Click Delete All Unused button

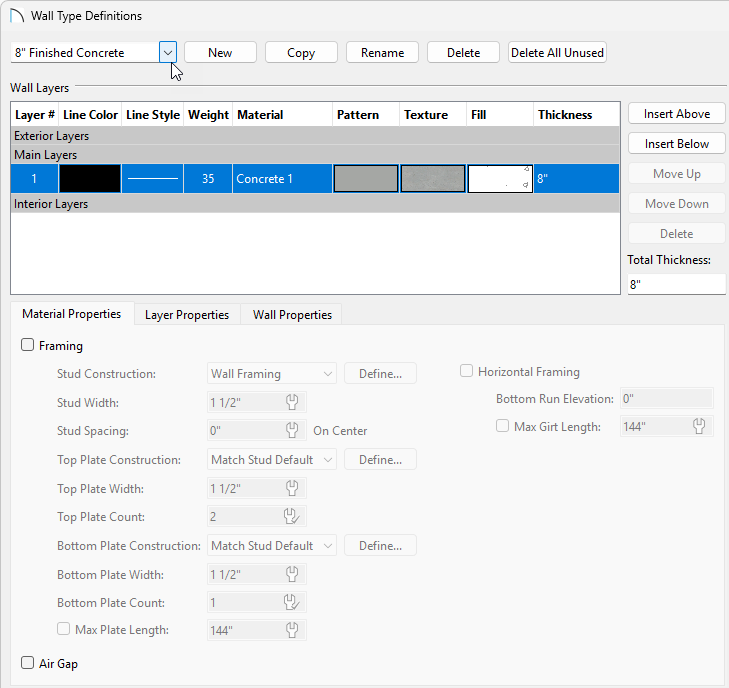(557, 53)
